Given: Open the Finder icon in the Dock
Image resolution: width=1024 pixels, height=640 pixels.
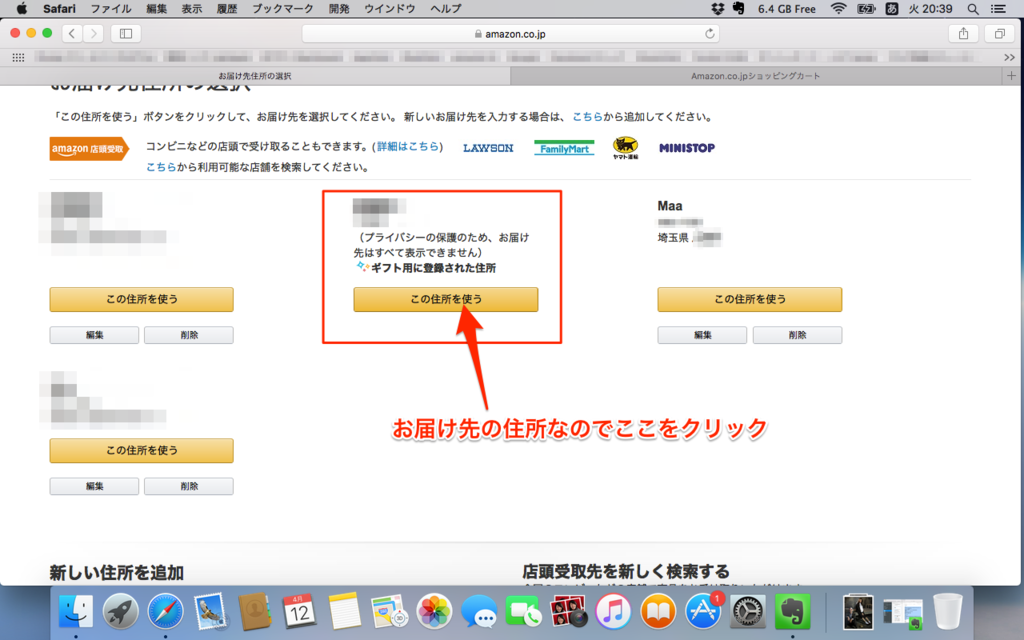Looking at the screenshot, I should (x=76, y=612).
